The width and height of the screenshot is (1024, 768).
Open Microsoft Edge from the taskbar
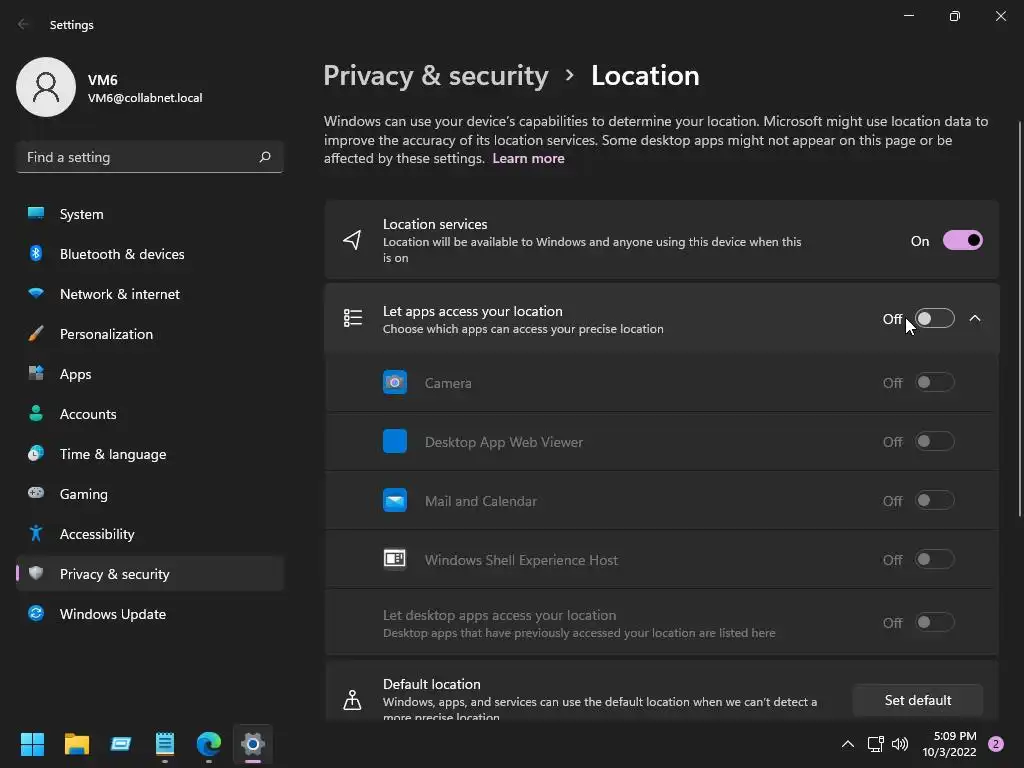point(209,744)
